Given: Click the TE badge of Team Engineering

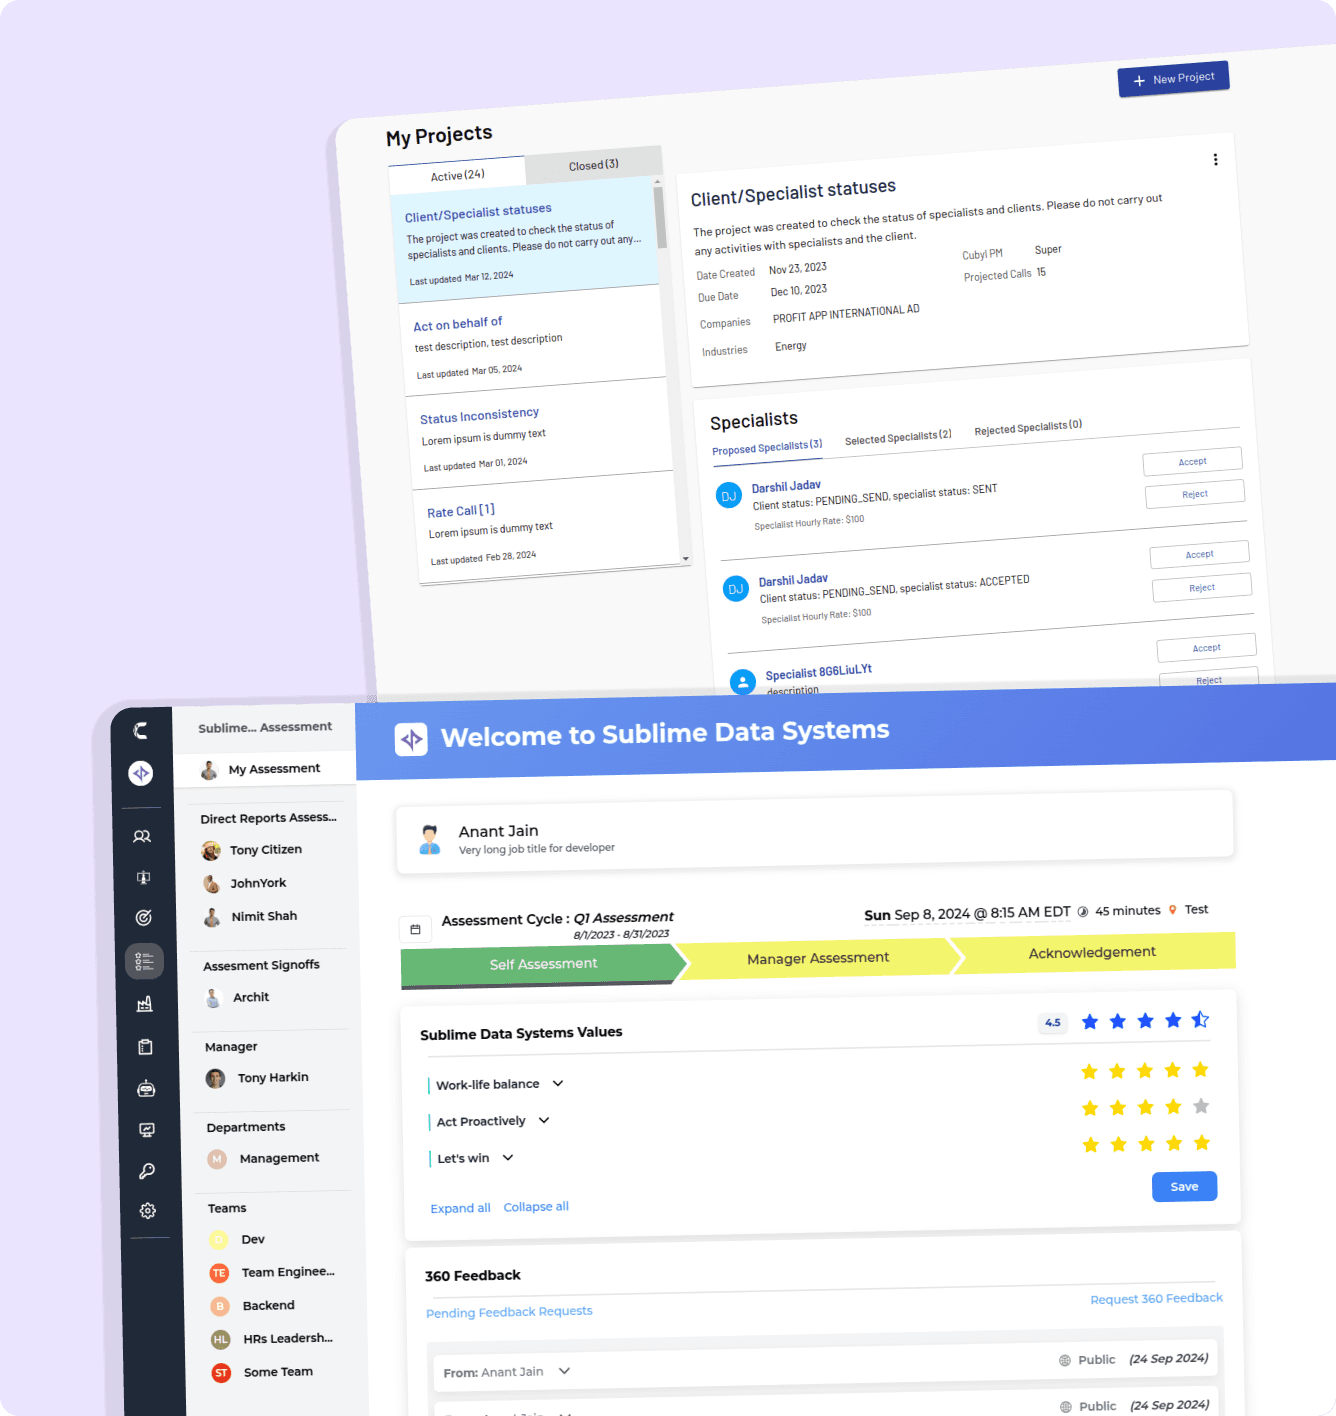Looking at the screenshot, I should point(219,1273).
